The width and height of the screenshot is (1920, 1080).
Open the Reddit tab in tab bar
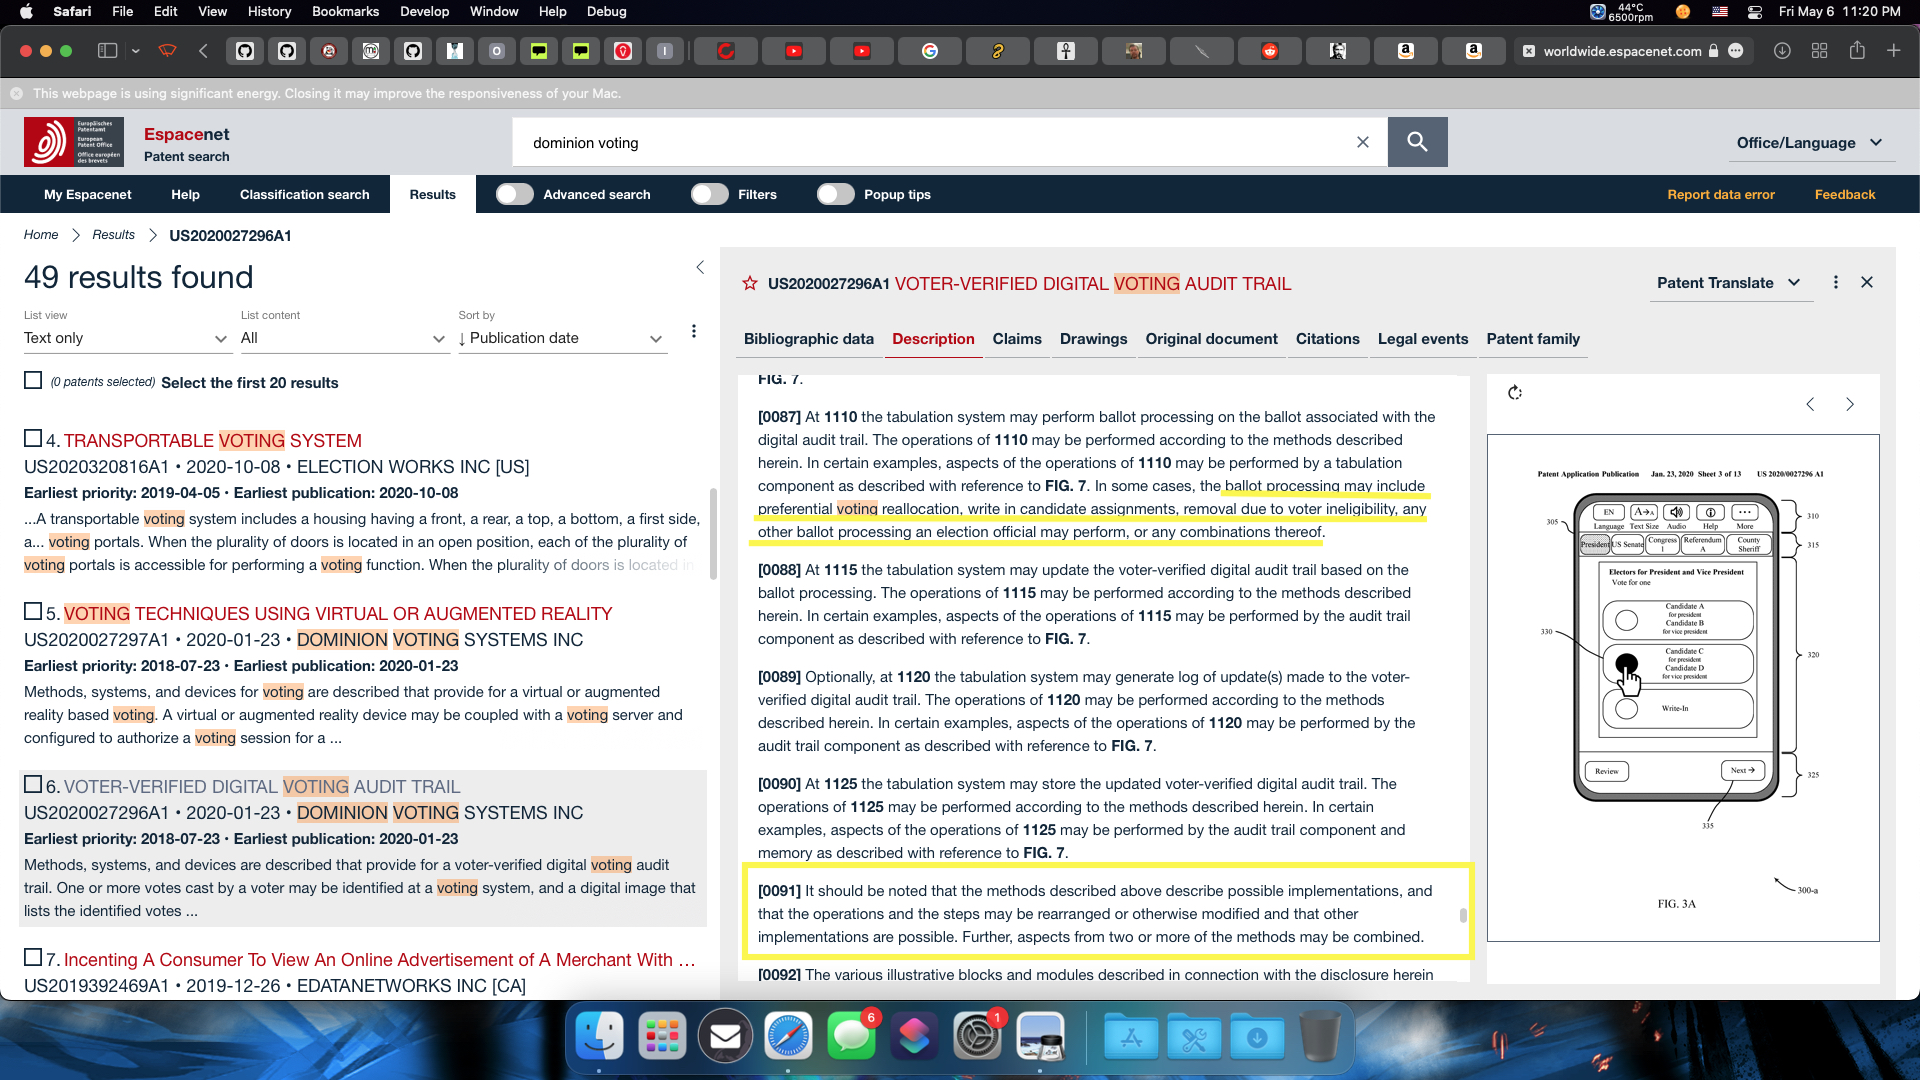pyautogui.click(x=1270, y=51)
